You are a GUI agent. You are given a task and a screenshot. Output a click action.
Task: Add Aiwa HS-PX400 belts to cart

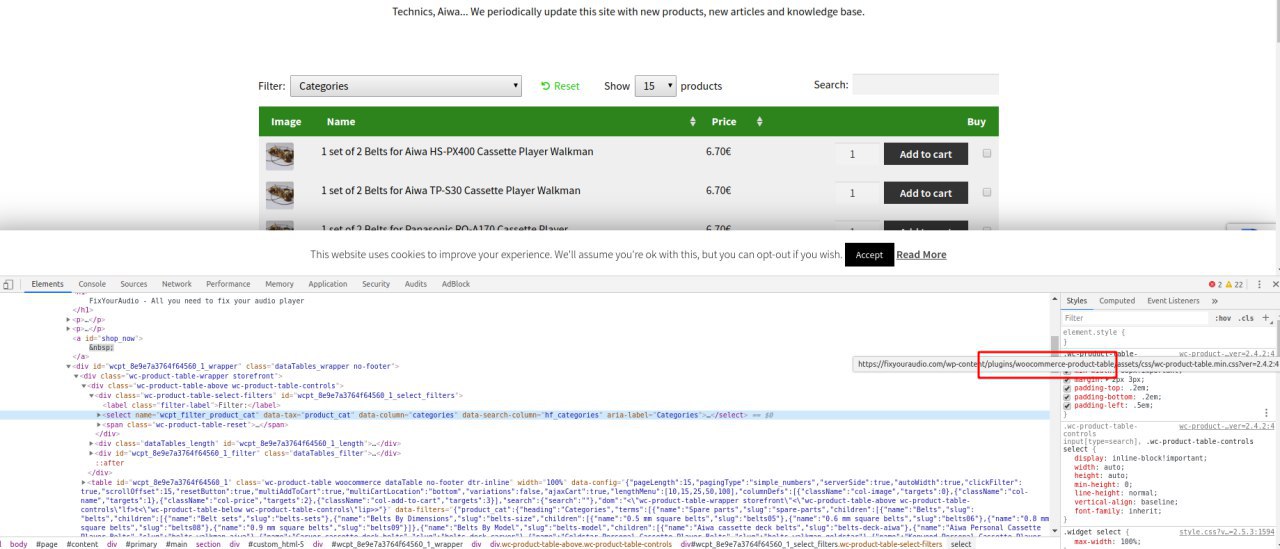click(x=926, y=154)
